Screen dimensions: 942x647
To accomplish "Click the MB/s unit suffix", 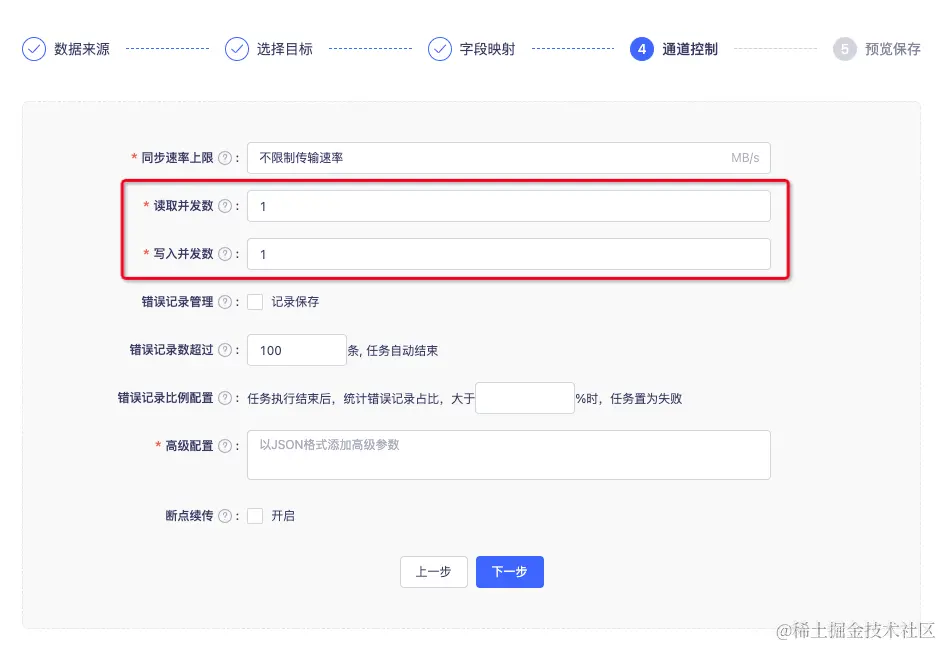I will 745,158.
